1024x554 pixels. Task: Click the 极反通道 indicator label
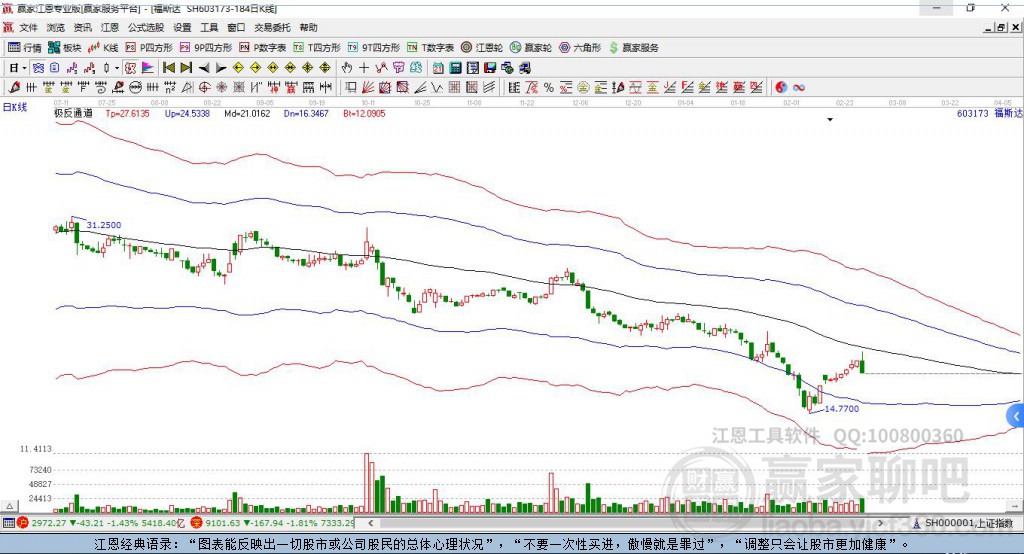click(x=73, y=113)
